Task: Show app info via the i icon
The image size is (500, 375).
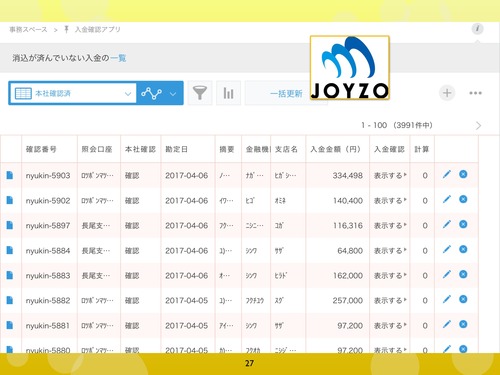Action: pyautogui.click(x=477, y=29)
